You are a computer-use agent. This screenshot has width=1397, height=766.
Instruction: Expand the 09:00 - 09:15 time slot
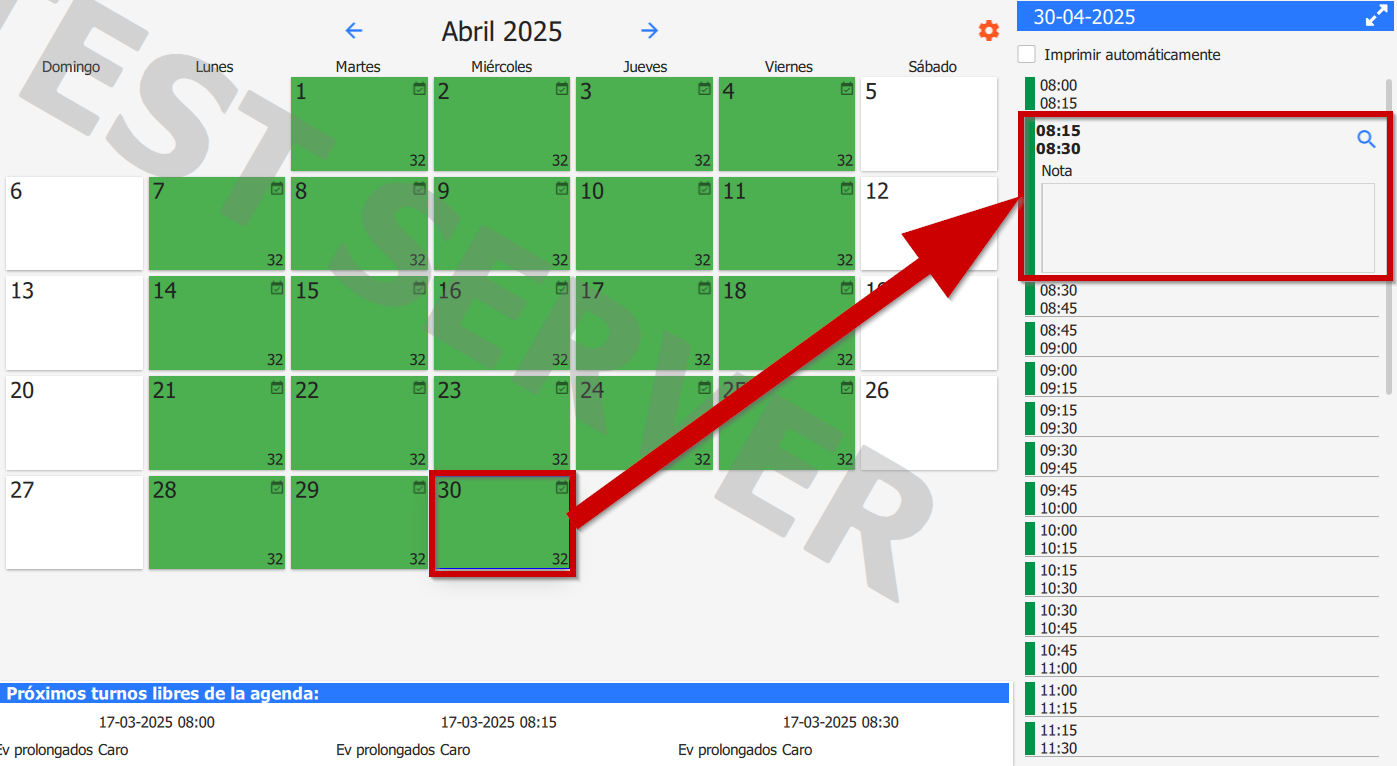[1200, 379]
